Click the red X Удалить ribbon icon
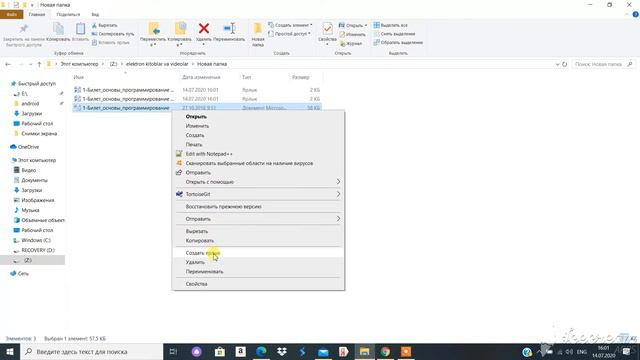Image resolution: width=640 pixels, height=360 pixels. (204, 29)
